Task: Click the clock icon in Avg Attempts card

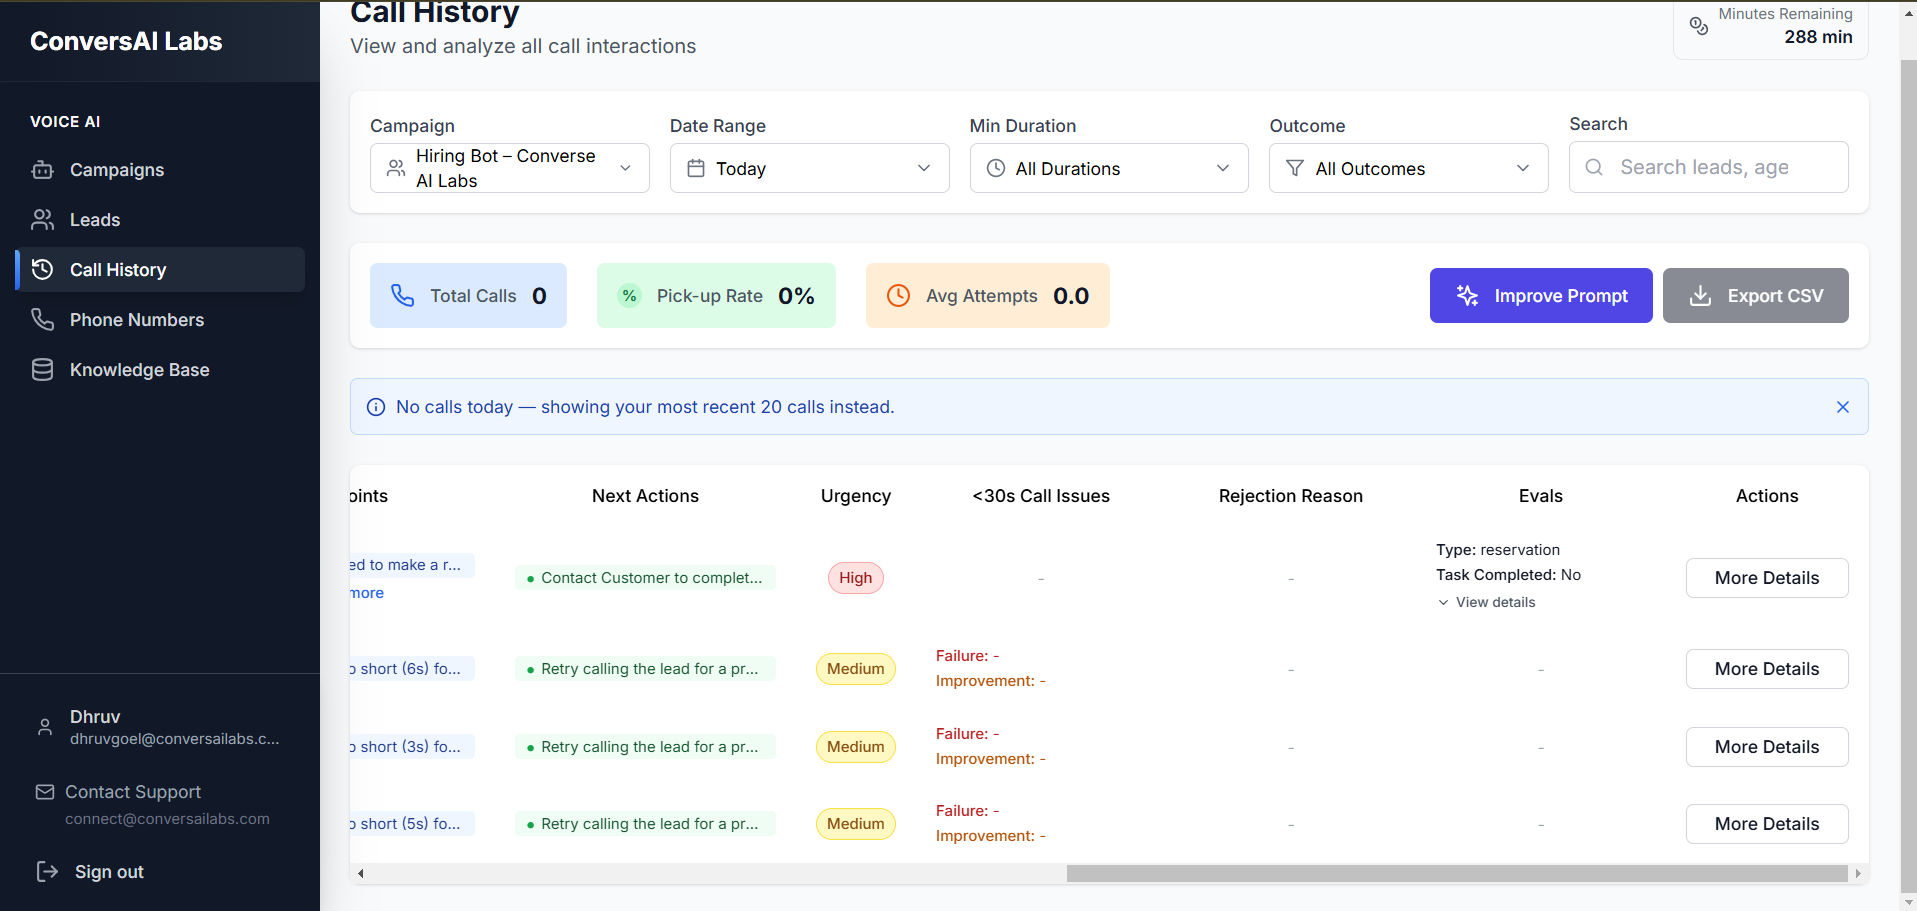Action: point(898,296)
